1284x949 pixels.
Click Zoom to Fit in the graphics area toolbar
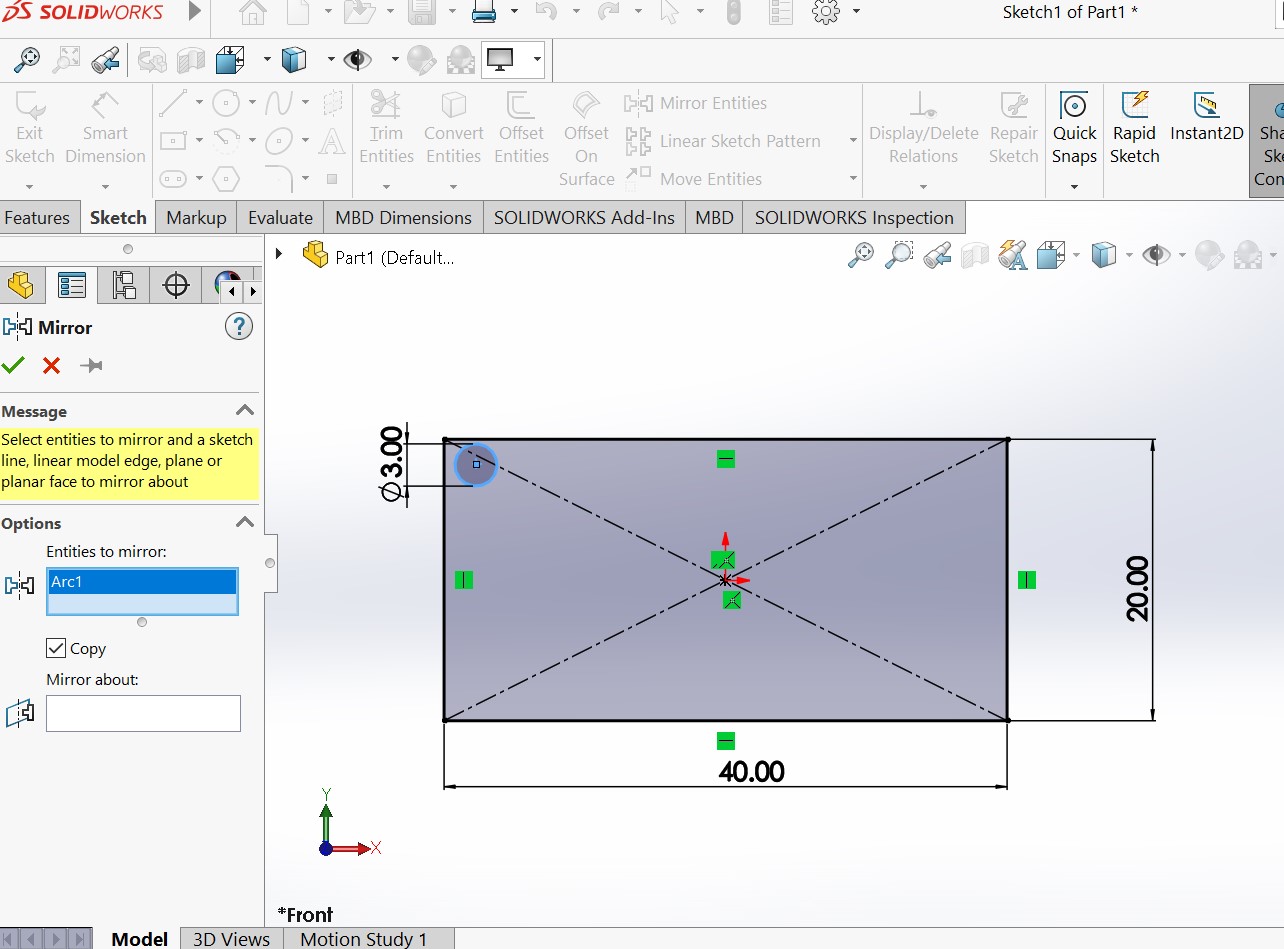coord(860,256)
